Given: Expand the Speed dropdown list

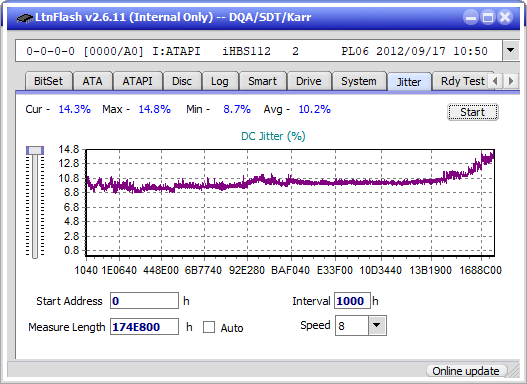Looking at the screenshot, I should click(x=377, y=325).
